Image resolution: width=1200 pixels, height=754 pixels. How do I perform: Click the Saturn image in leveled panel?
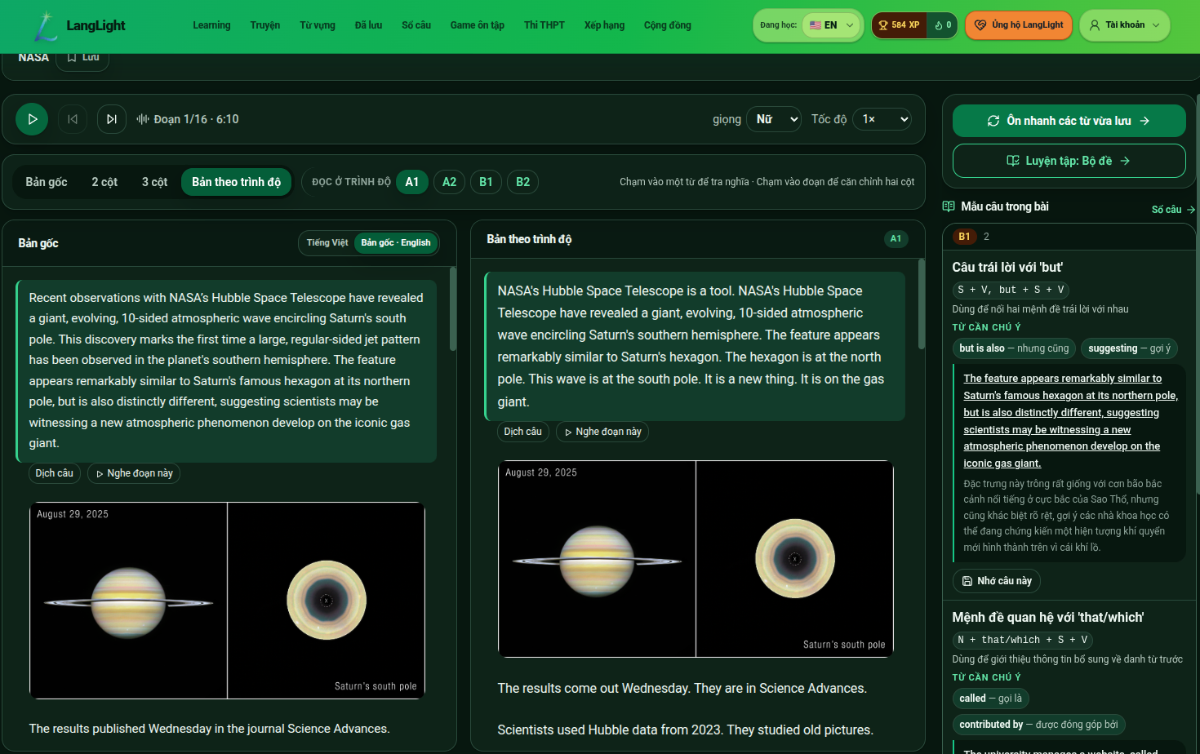coord(696,559)
